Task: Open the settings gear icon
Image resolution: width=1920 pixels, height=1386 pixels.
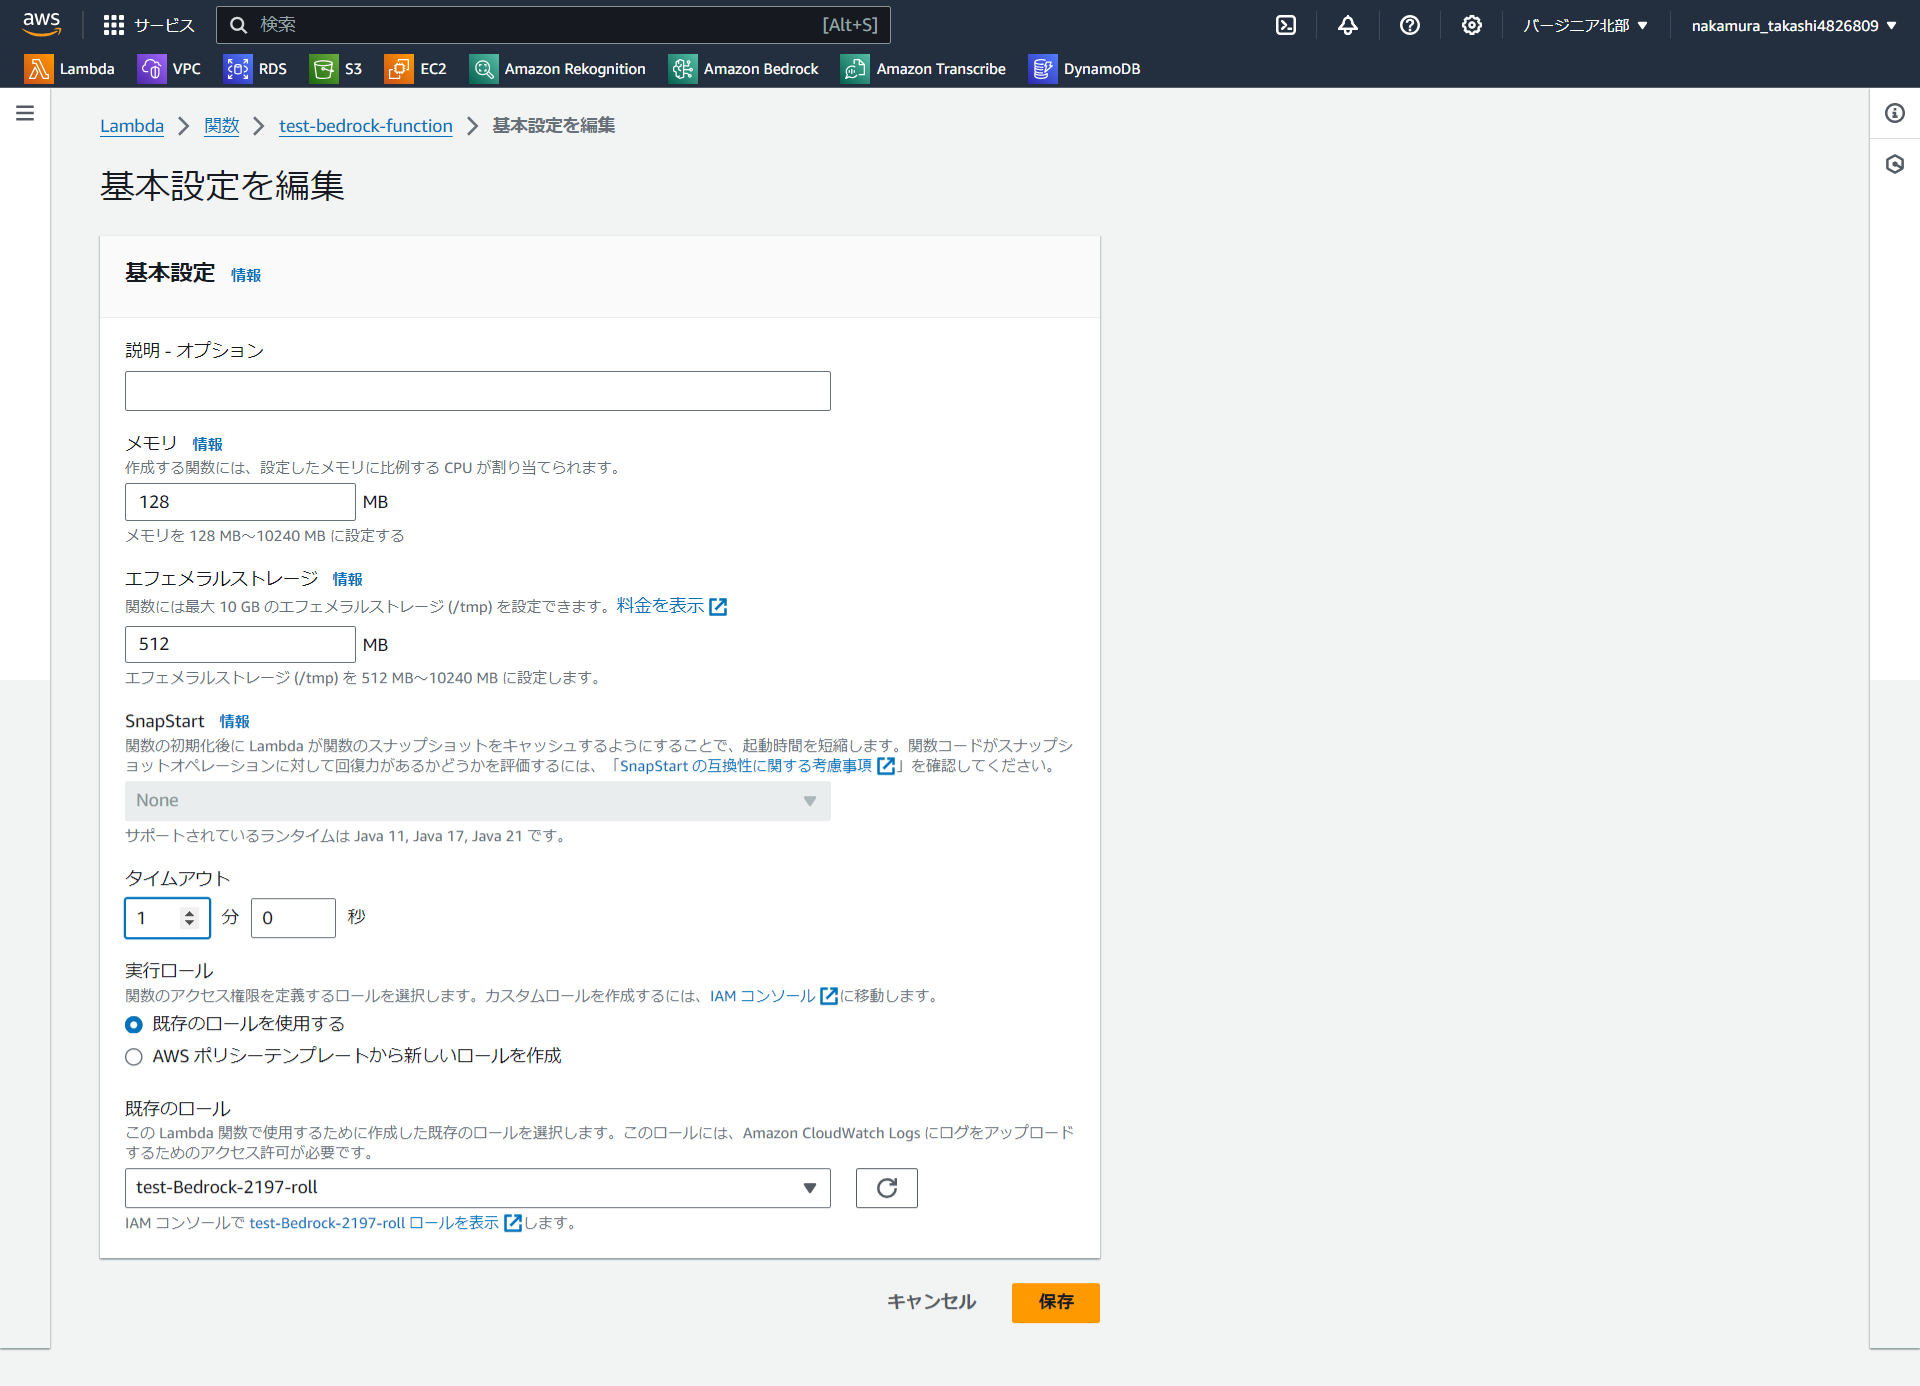Action: (1471, 25)
